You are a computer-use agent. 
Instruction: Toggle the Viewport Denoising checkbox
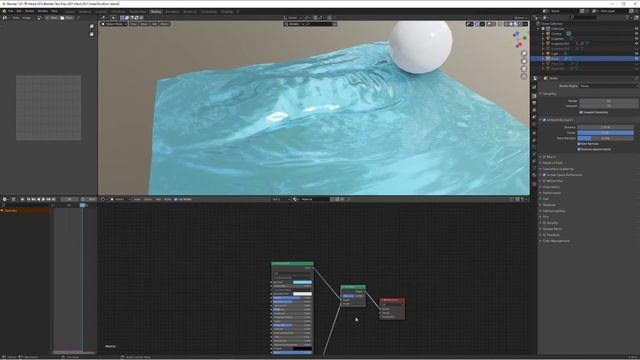tap(581, 112)
